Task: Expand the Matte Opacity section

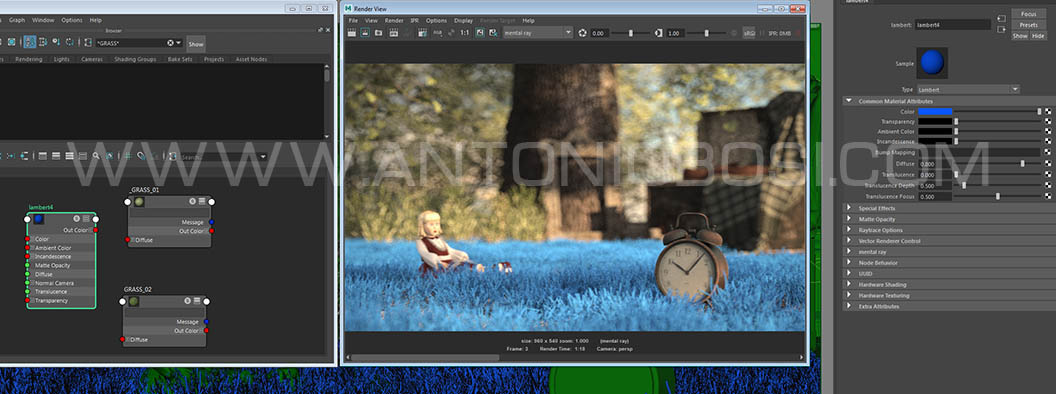Action: tap(849, 219)
